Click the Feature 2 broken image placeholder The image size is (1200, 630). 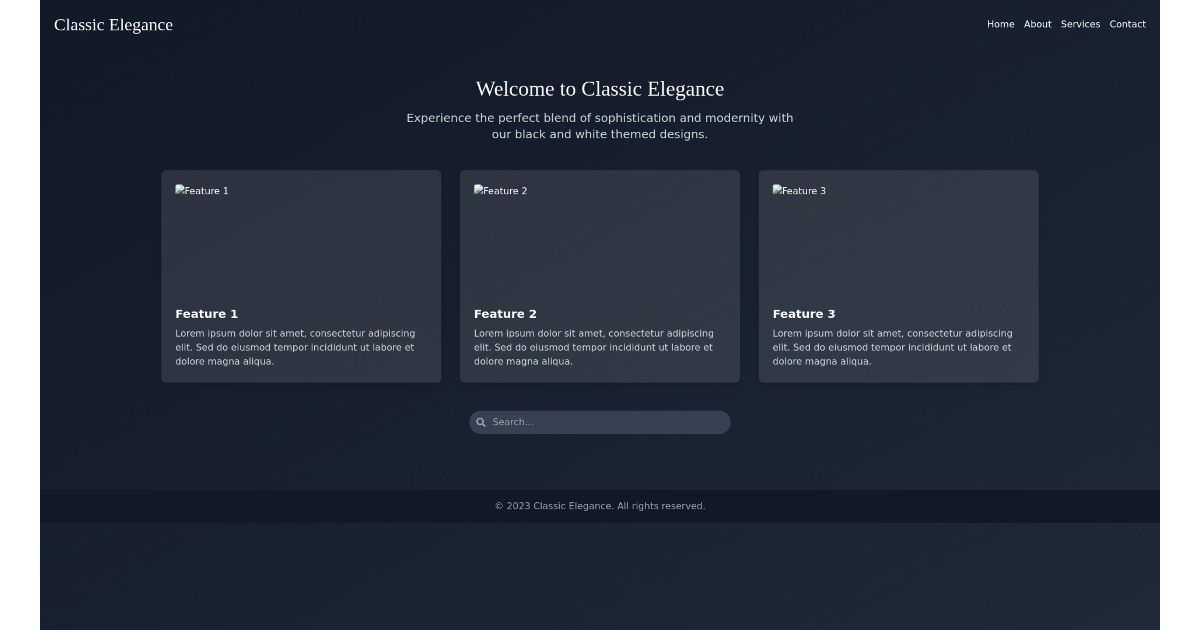500,191
